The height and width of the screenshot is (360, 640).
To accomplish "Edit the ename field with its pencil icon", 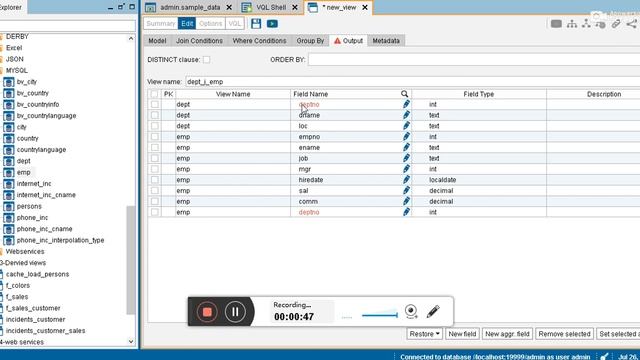I will pyautogui.click(x=406, y=147).
